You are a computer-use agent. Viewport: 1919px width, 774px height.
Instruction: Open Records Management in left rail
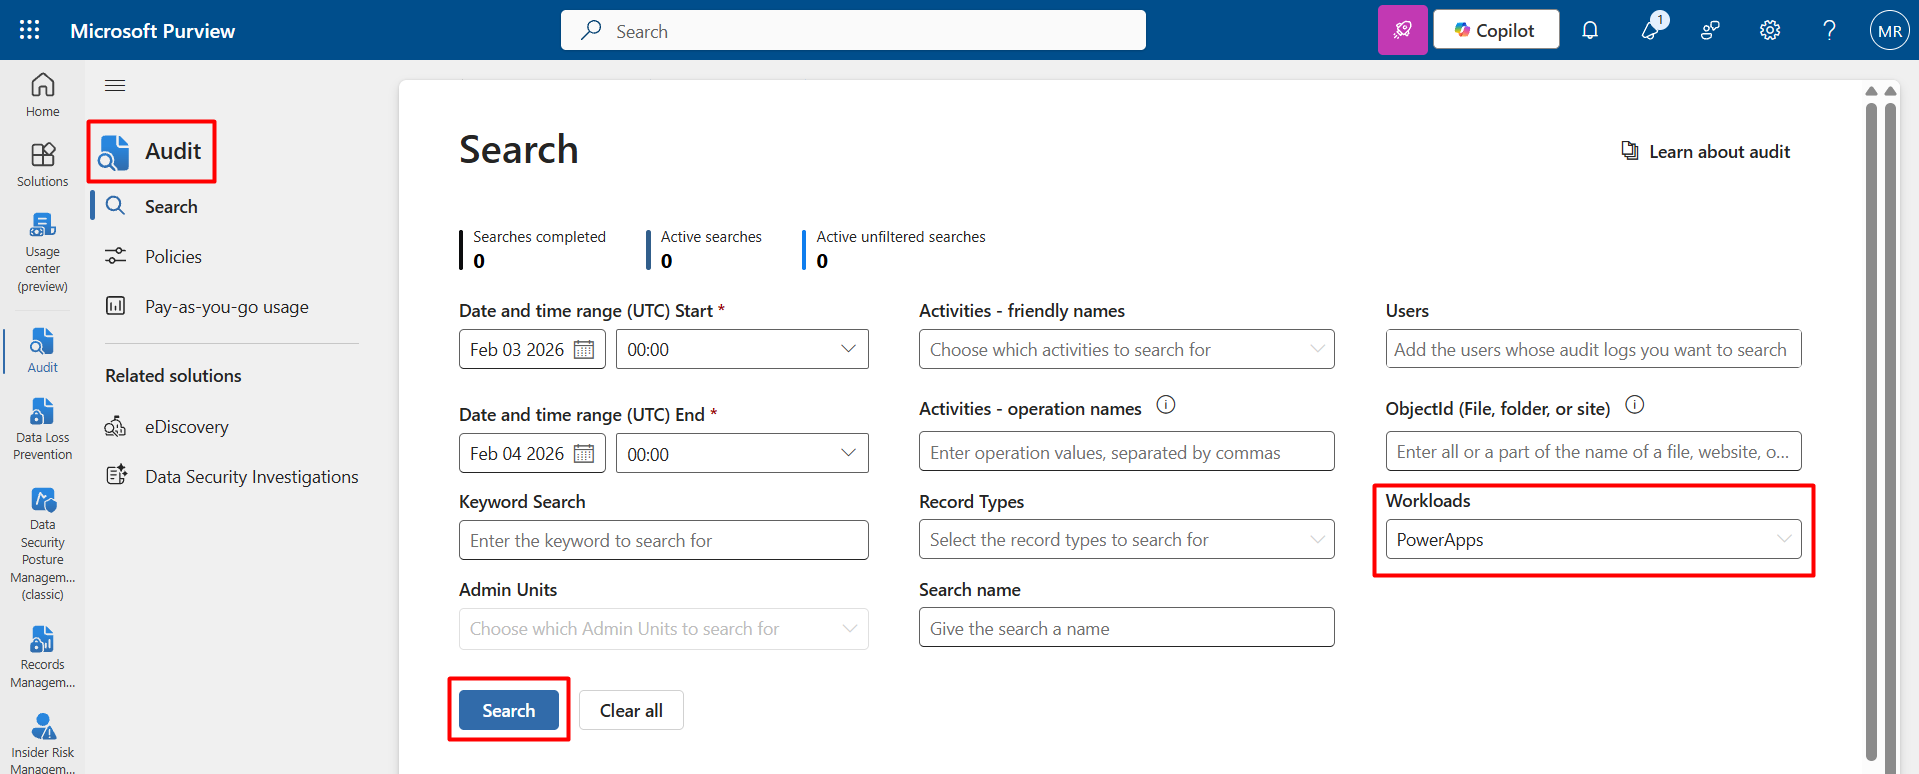coord(42,657)
